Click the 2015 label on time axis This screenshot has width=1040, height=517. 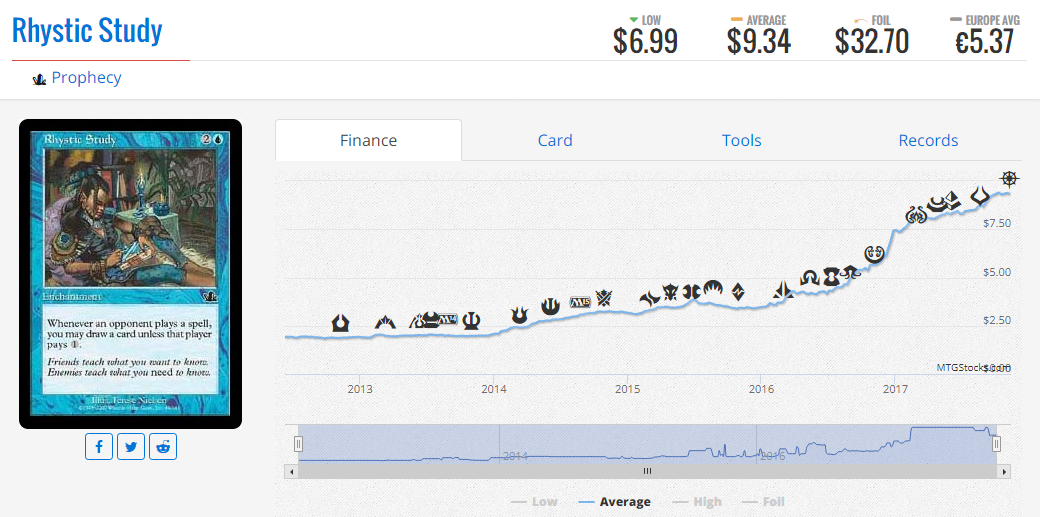tap(627, 388)
